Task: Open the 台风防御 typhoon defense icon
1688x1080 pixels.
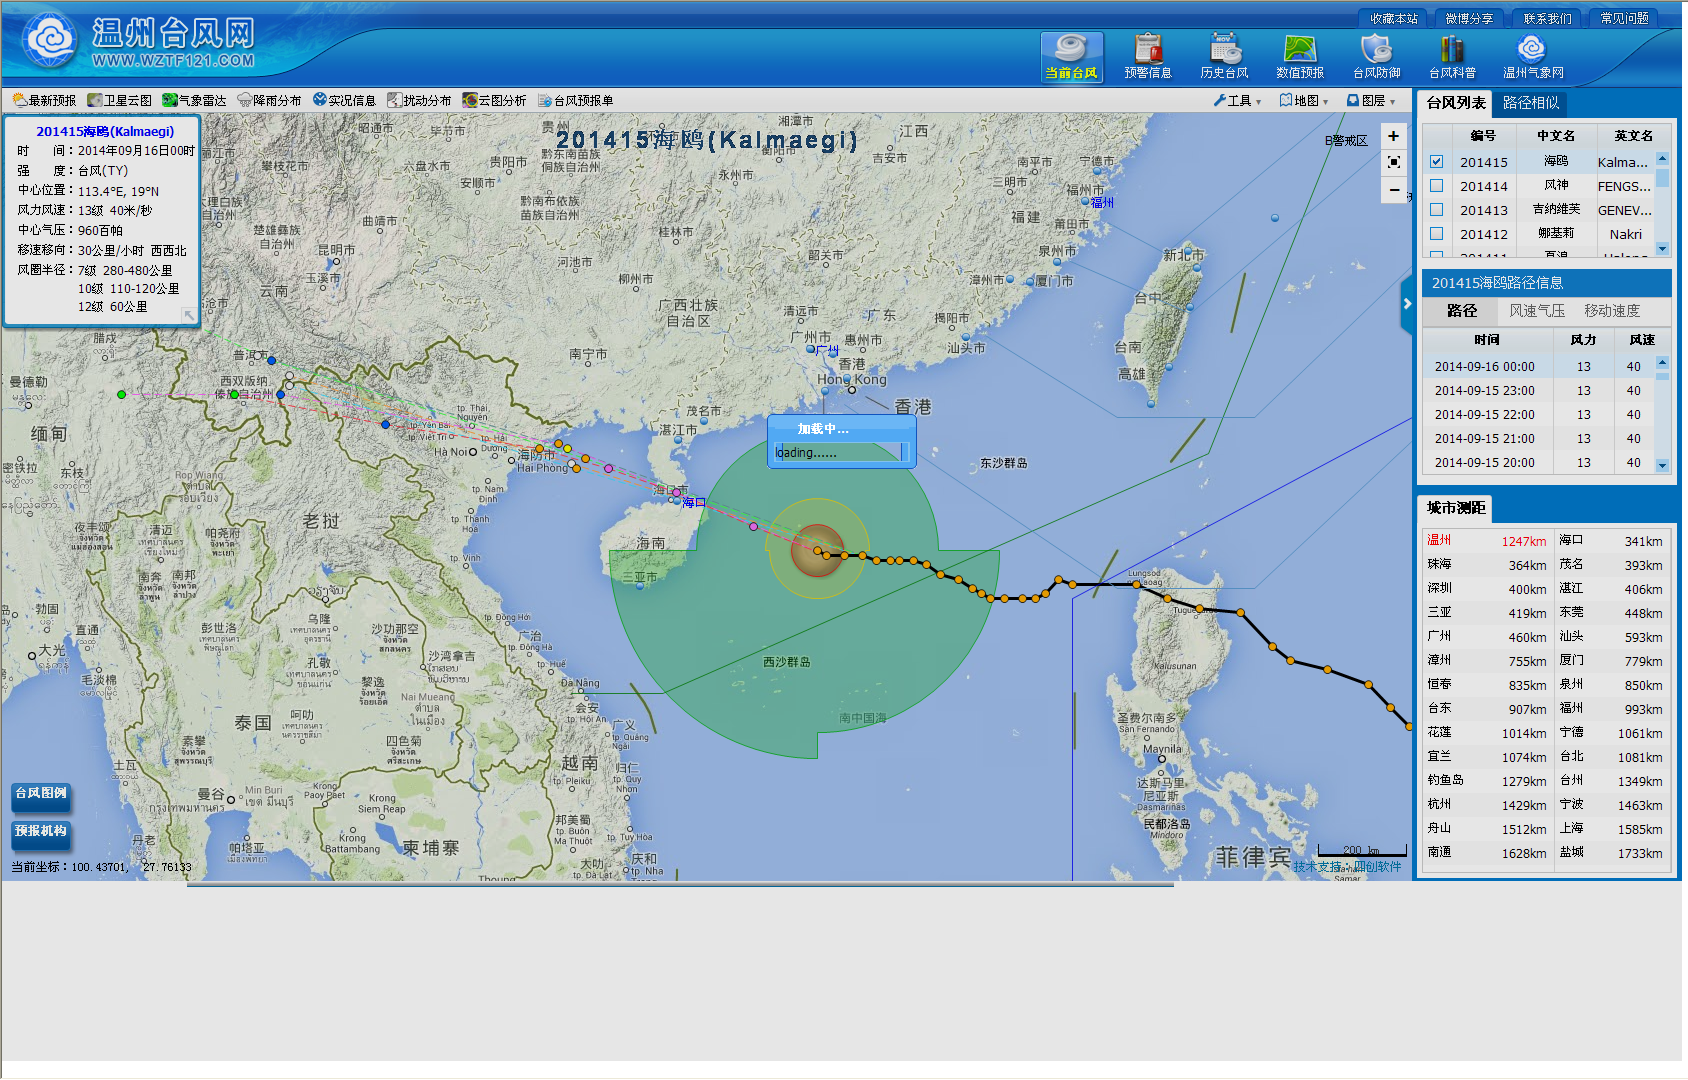Action: click(x=1376, y=56)
